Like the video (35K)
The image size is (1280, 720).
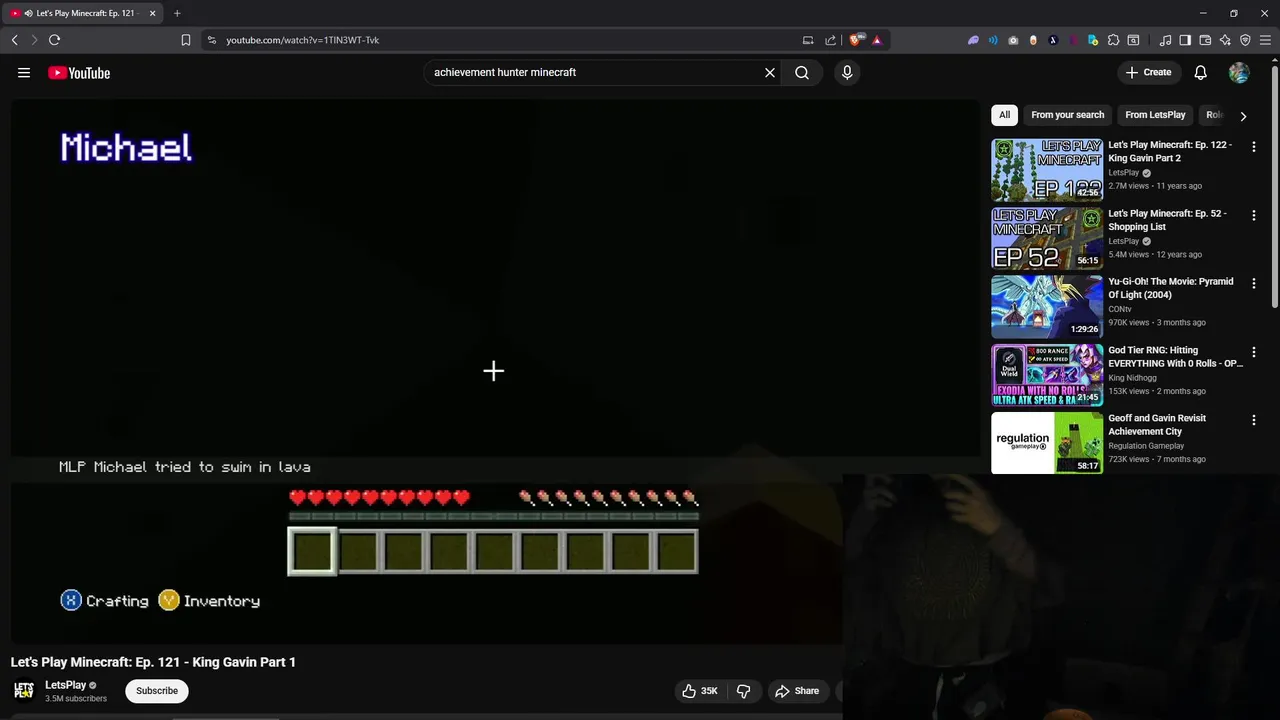click(700, 691)
